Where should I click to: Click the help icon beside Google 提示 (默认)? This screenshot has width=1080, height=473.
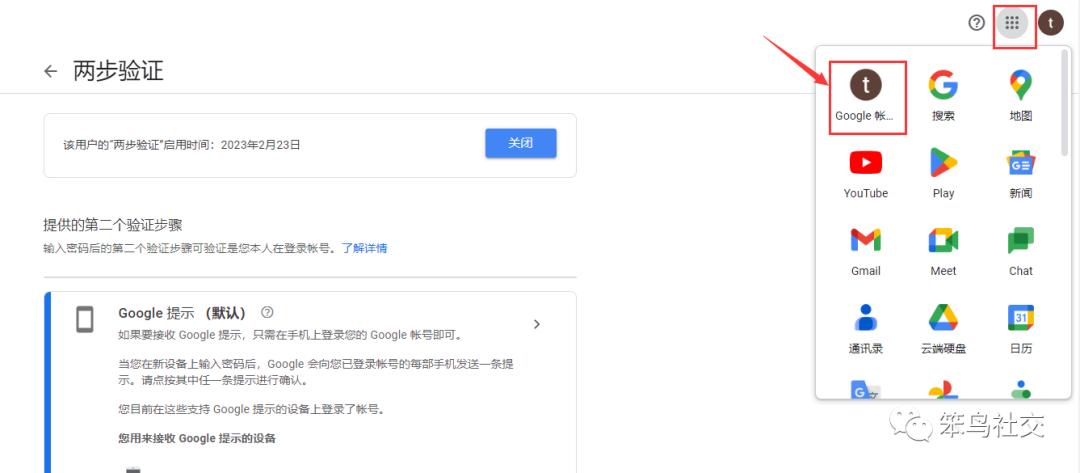pos(267,312)
